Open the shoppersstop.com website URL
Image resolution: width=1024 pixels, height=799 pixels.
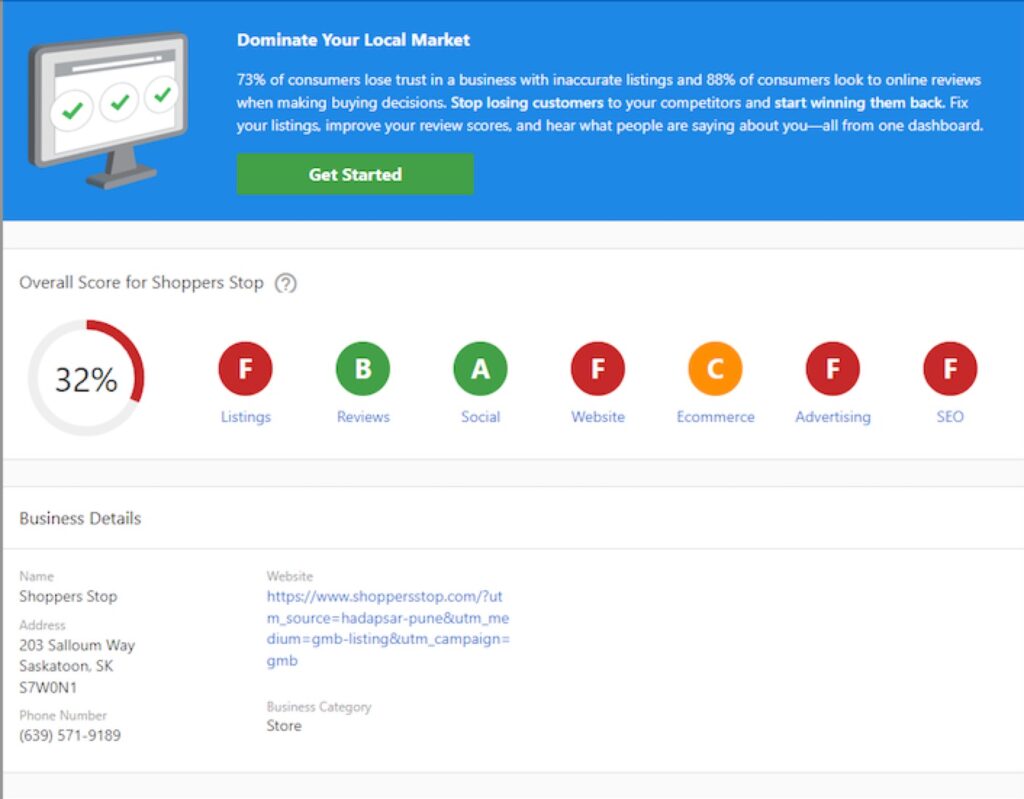tap(388, 628)
